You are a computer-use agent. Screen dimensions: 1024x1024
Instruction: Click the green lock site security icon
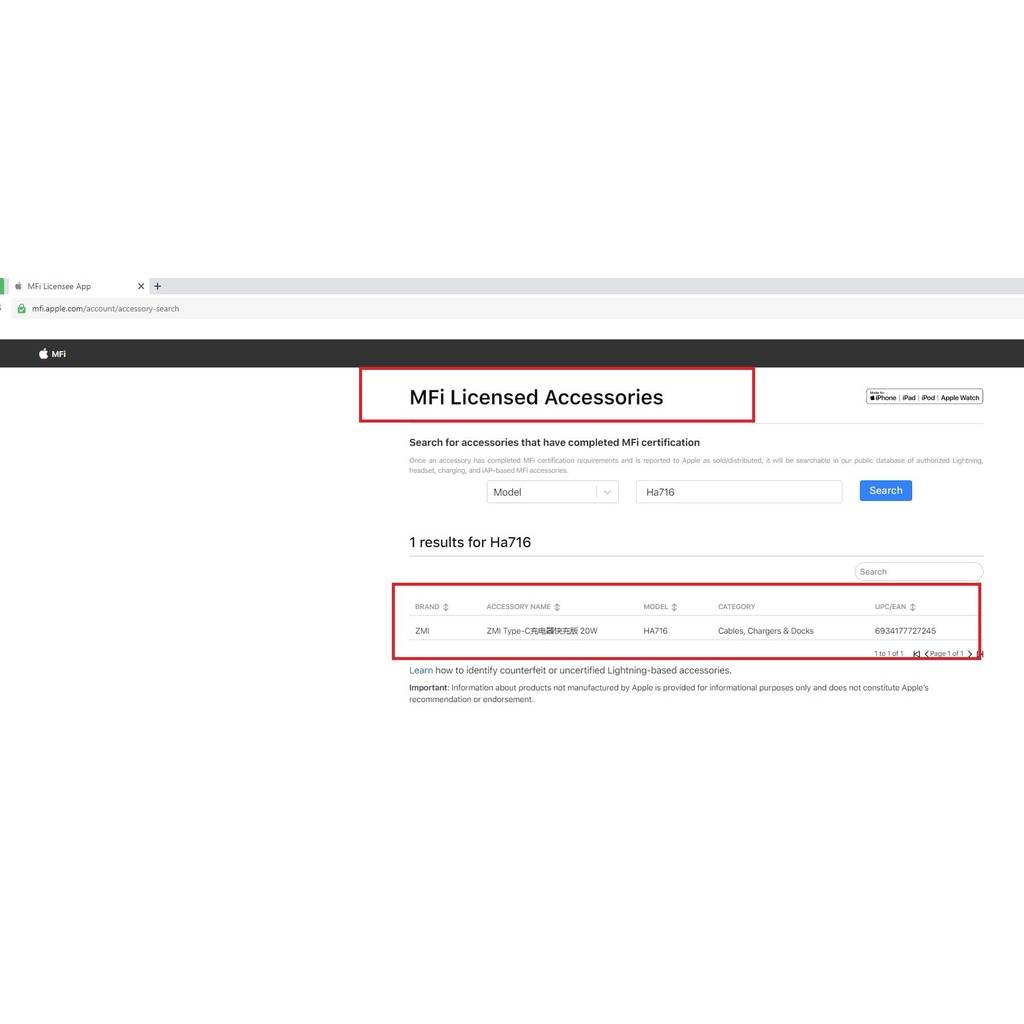pyautogui.click(x=21, y=309)
